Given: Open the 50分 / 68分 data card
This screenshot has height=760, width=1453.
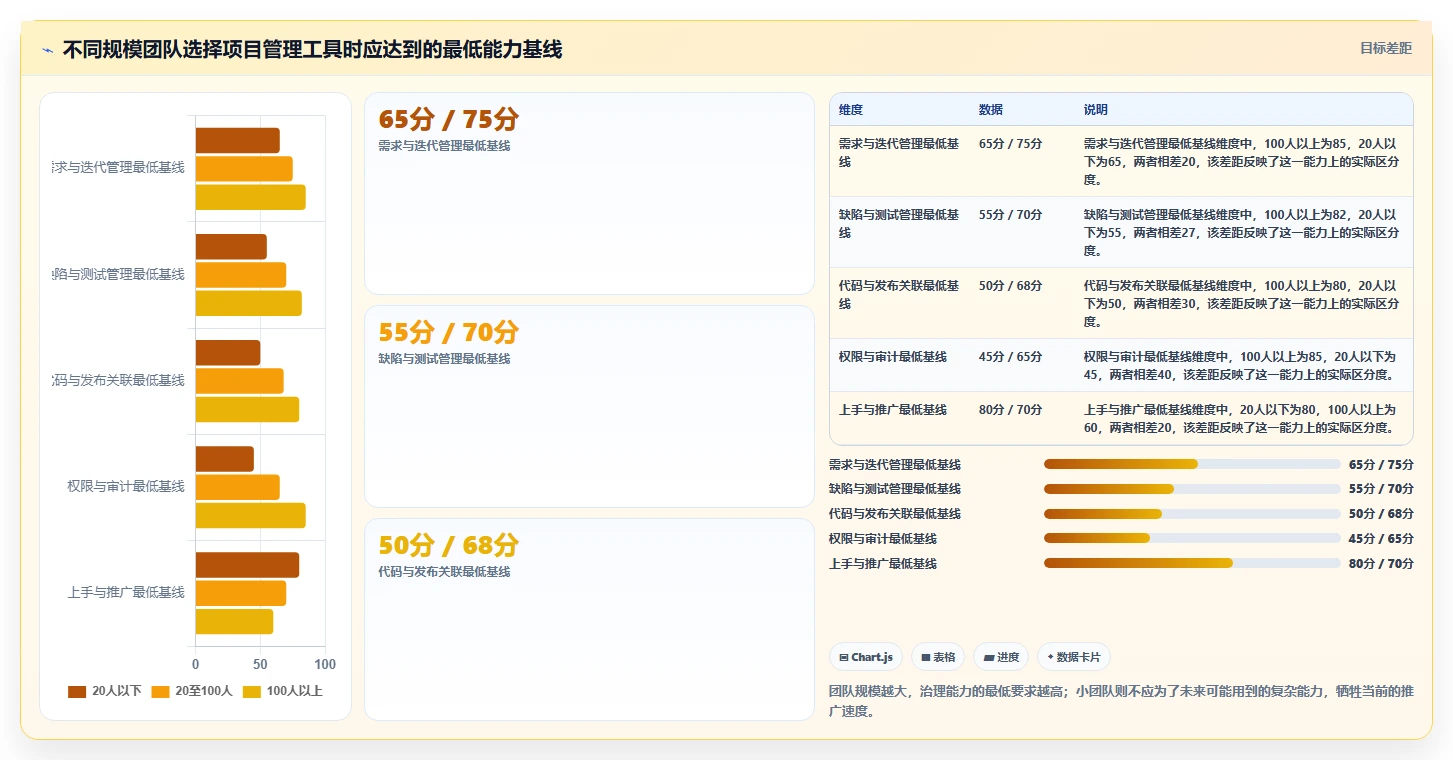Looking at the screenshot, I should 589,619.
